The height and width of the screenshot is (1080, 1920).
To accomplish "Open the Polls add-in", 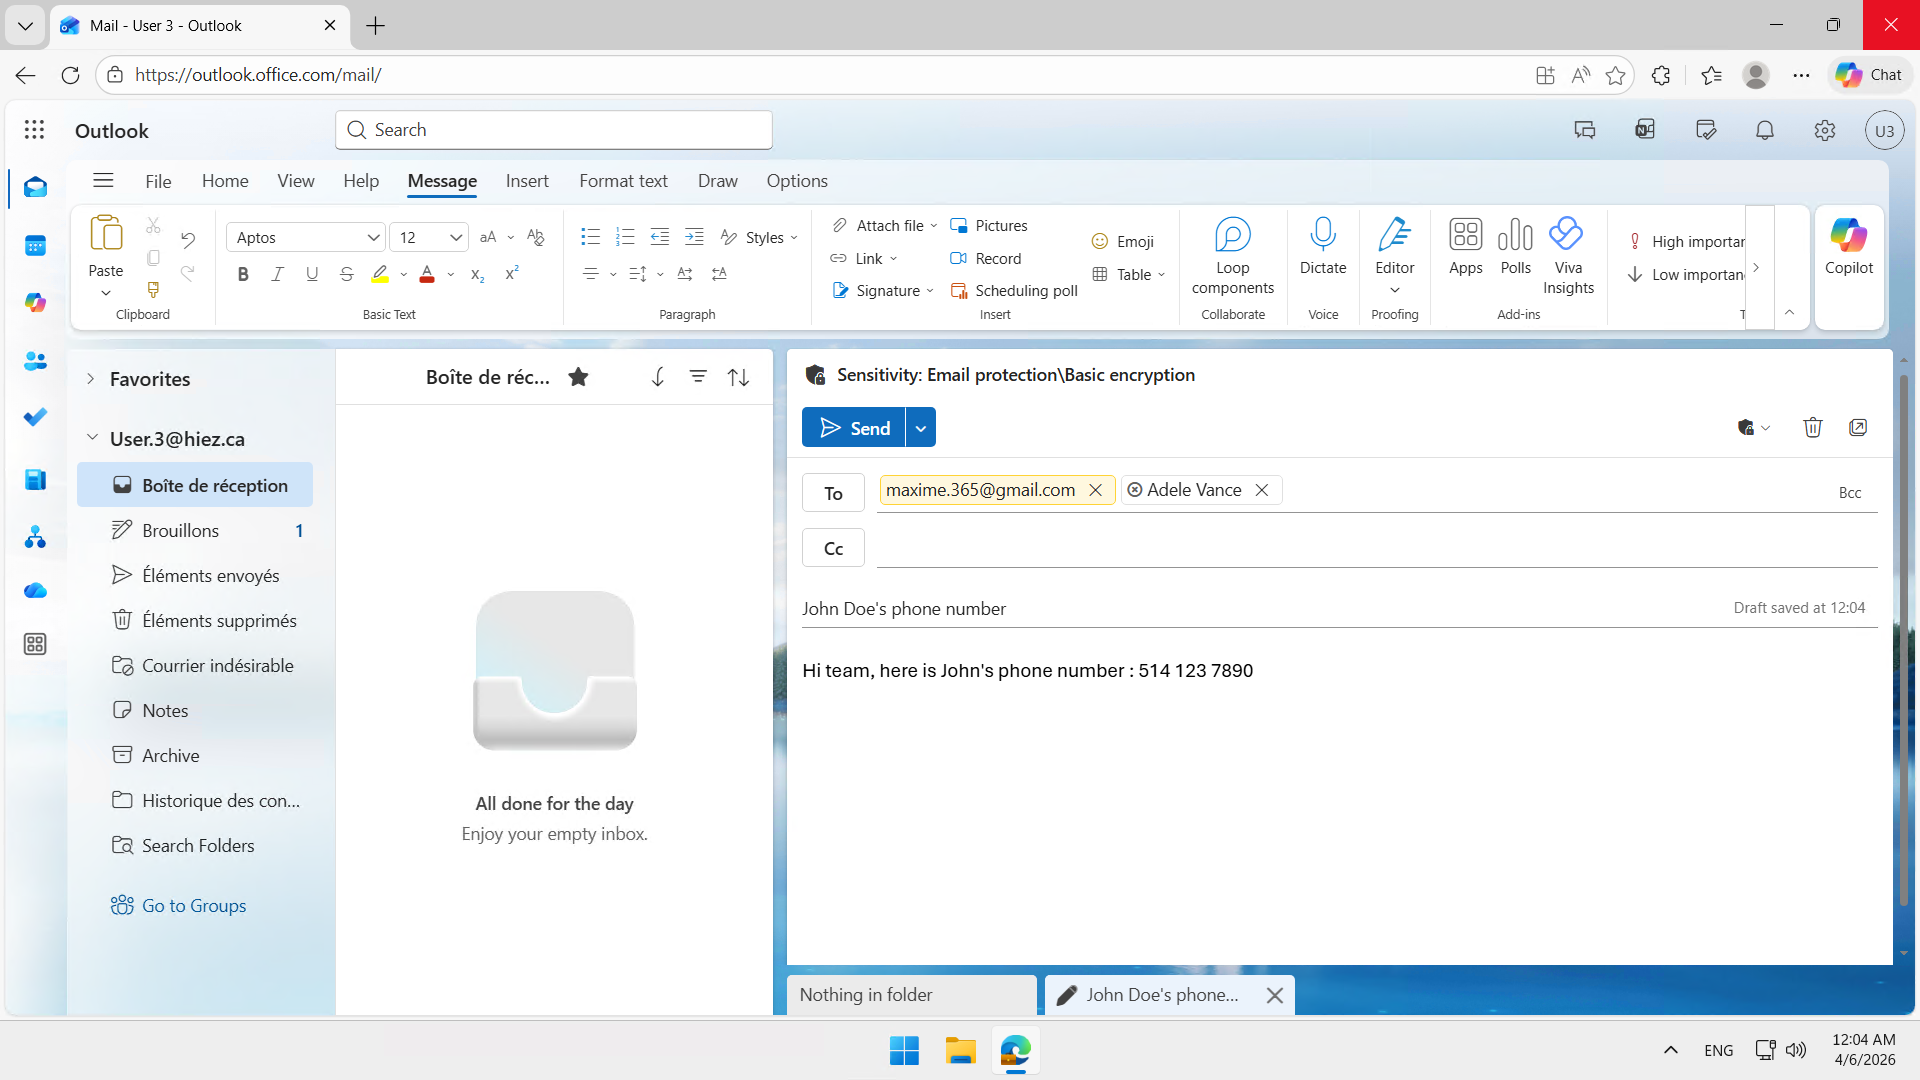I will (x=1515, y=246).
